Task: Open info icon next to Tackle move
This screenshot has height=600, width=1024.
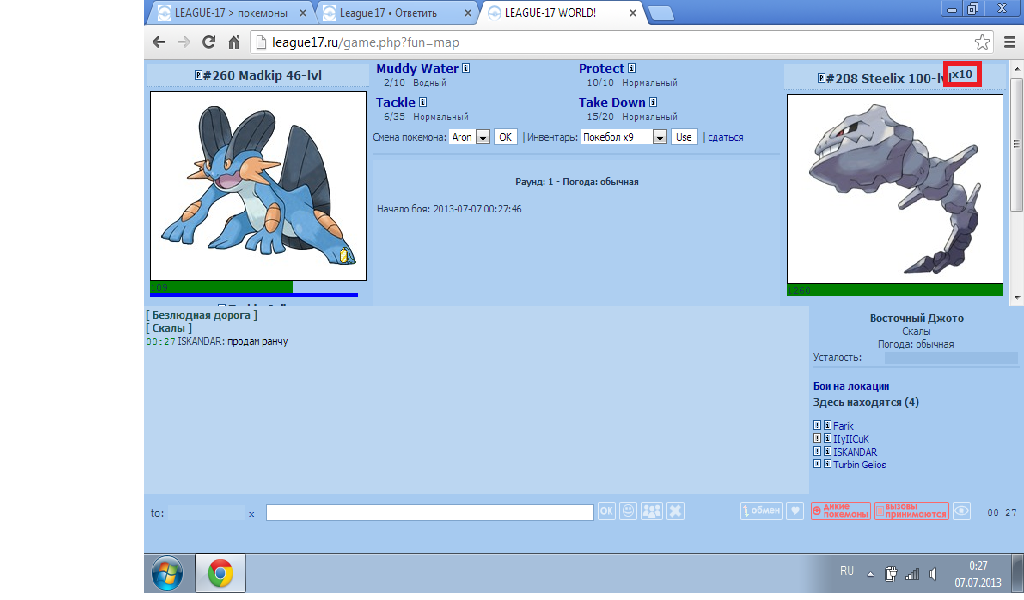Action: (x=423, y=102)
